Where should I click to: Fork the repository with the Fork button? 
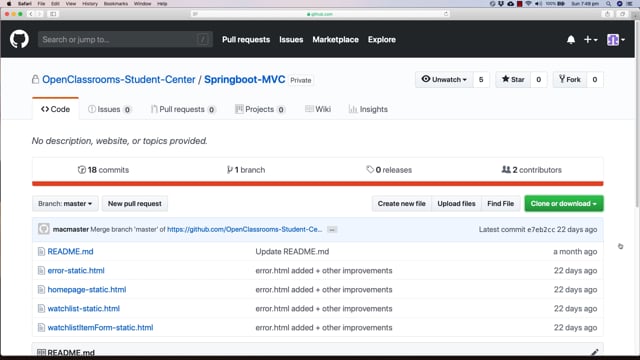pos(570,80)
